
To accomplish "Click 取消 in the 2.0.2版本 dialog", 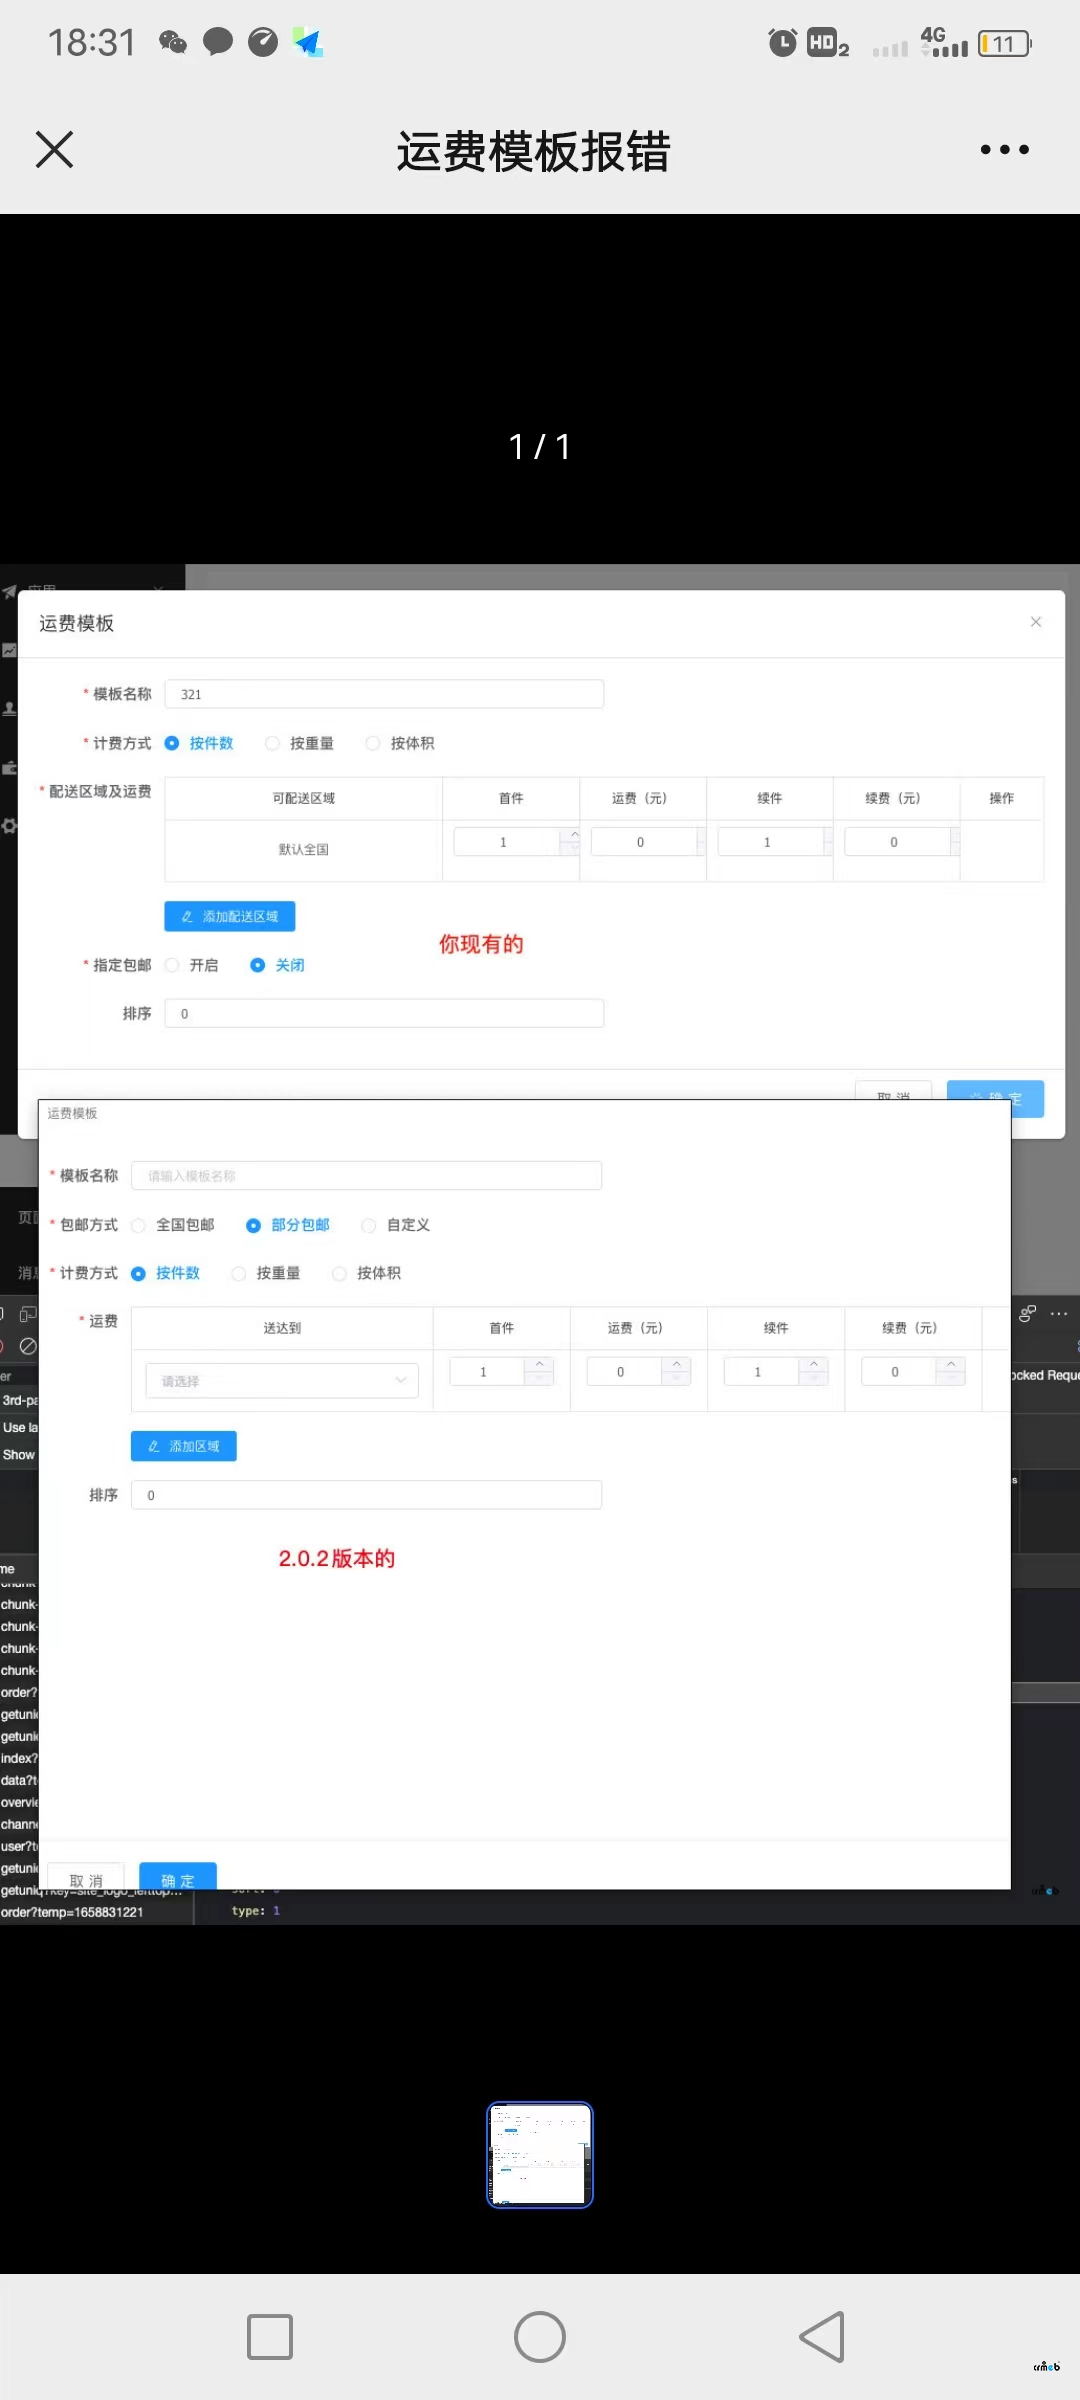I will 86,1877.
